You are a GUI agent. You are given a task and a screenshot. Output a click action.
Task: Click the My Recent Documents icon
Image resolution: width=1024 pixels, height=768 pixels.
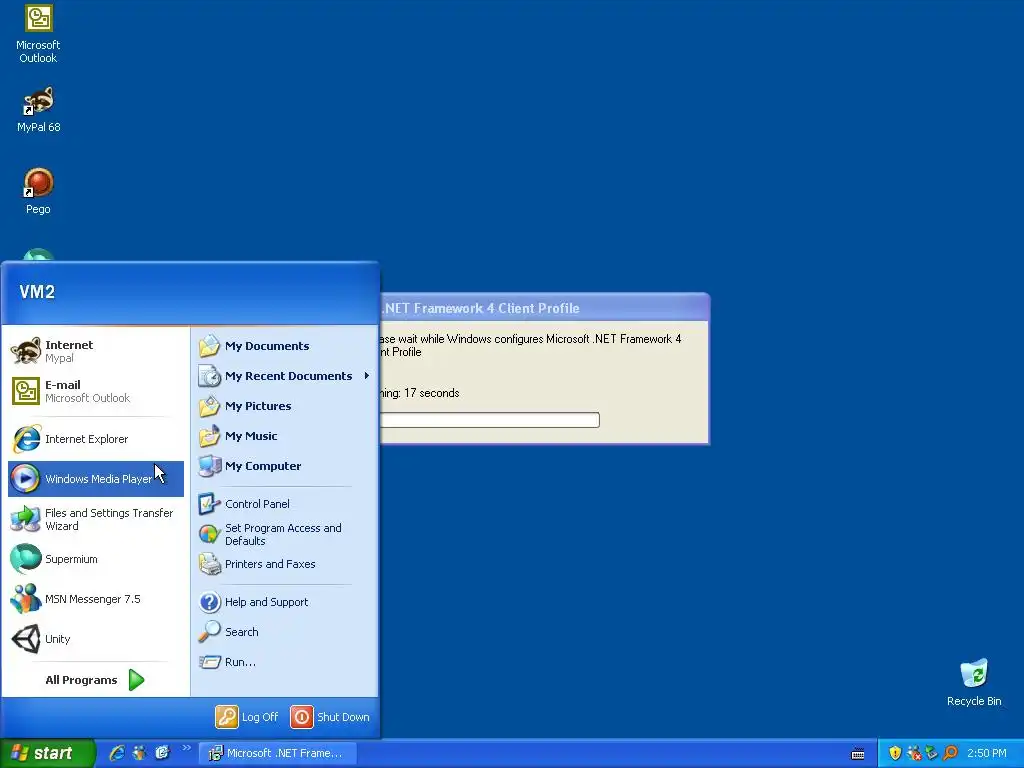210,376
